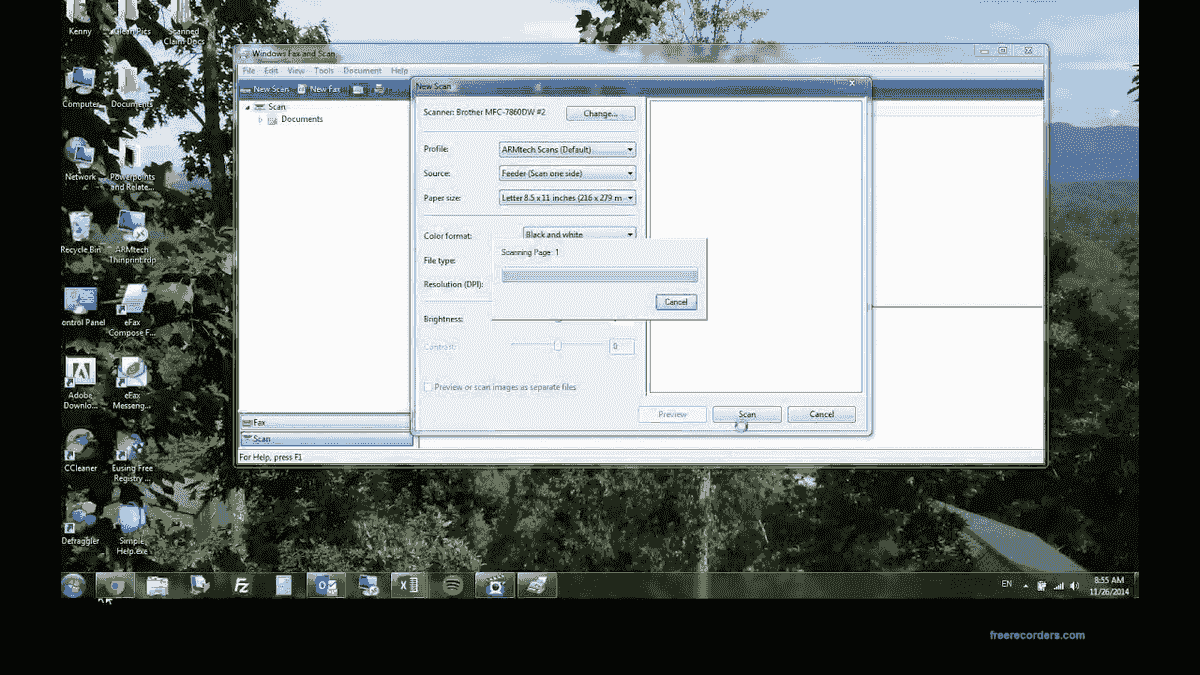Click the Contrast value field
The height and width of the screenshot is (675, 1200).
[x=622, y=346]
